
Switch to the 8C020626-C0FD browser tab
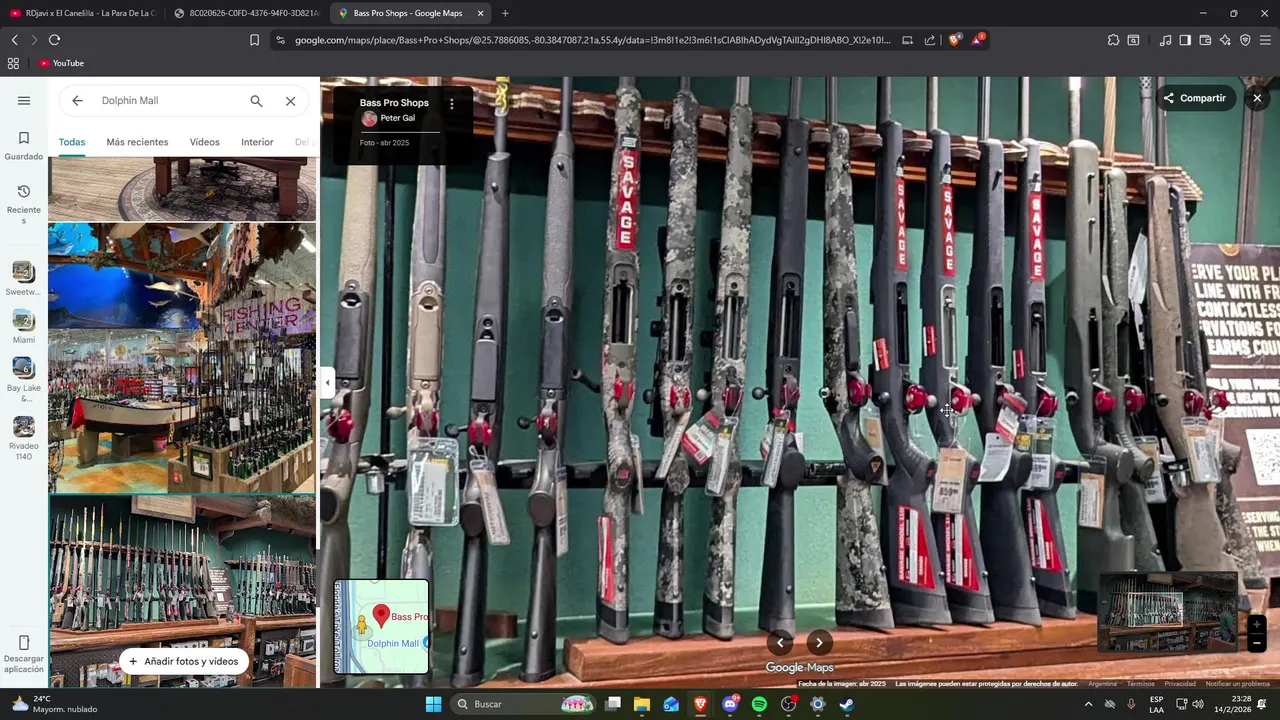click(x=246, y=13)
